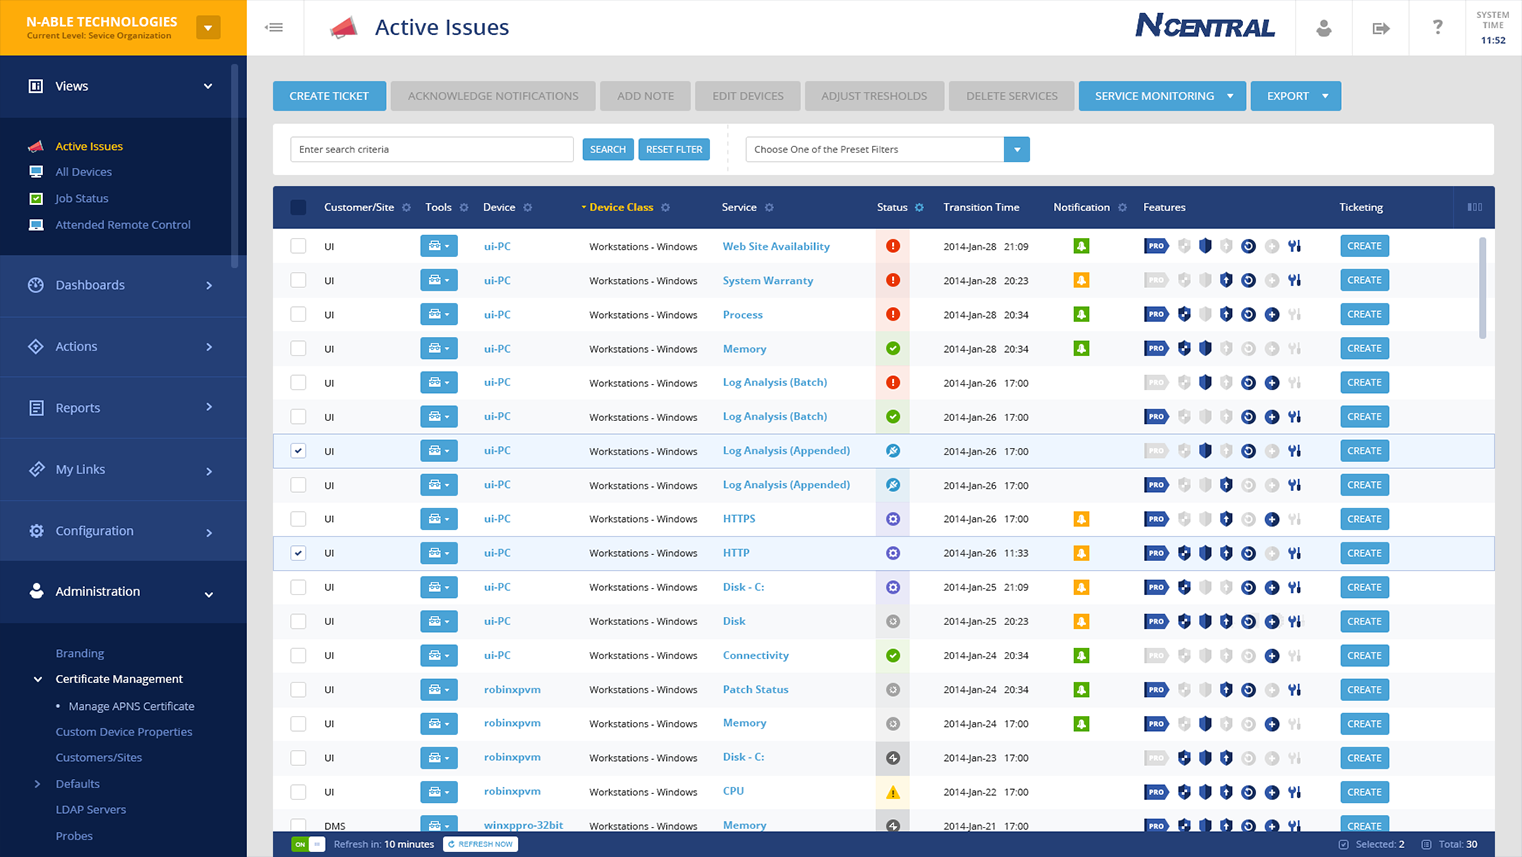The width and height of the screenshot is (1522, 857).
Task: Select the Process row checkbox
Action: (298, 314)
